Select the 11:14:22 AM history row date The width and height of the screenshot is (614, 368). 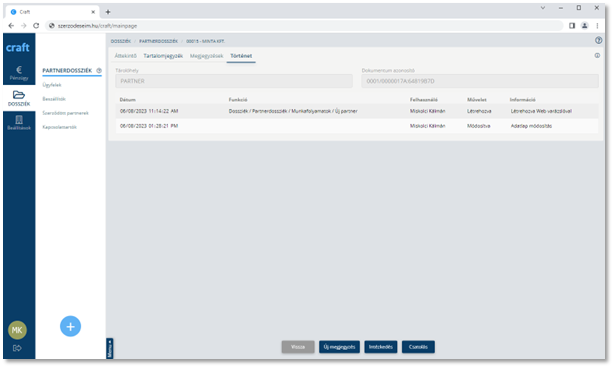click(149, 111)
